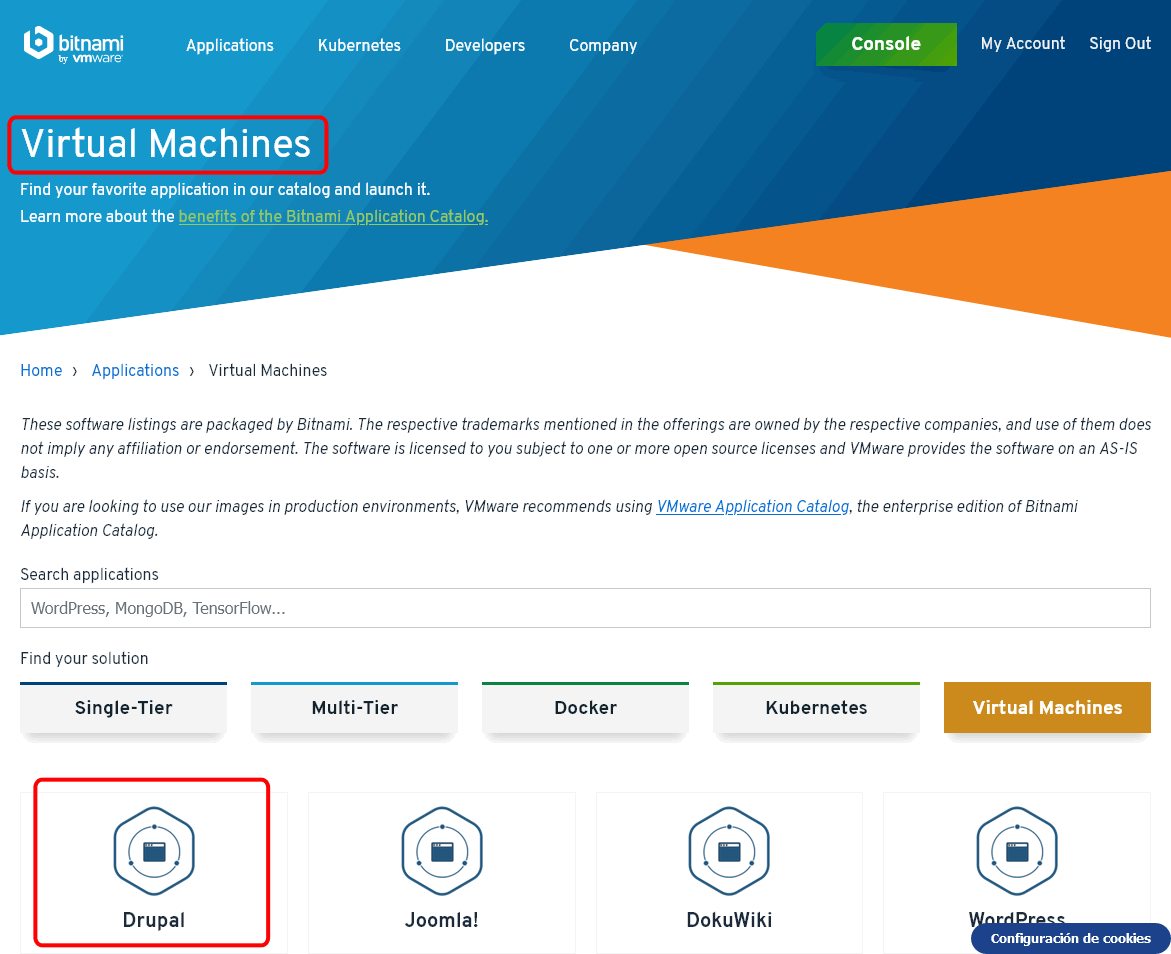Open Configuración de cookies button
Screen dimensions: 1171x954
click(x=1070, y=938)
